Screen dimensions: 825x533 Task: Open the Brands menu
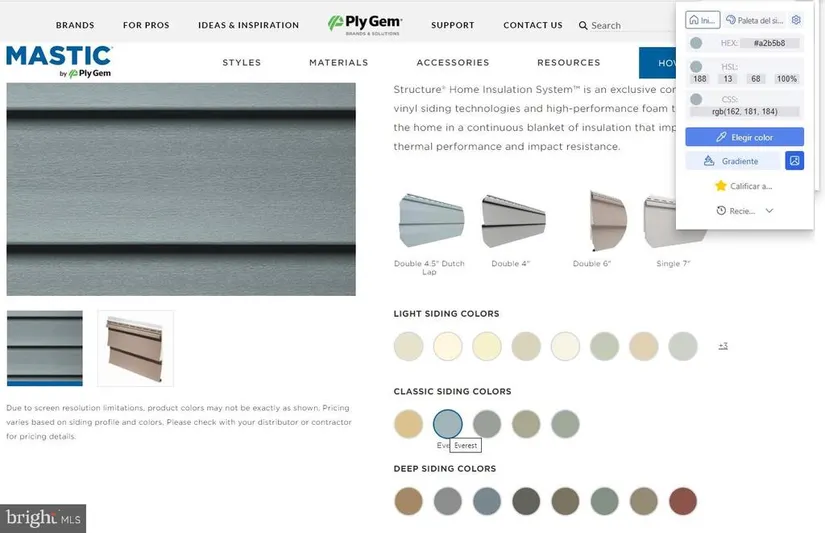click(75, 25)
